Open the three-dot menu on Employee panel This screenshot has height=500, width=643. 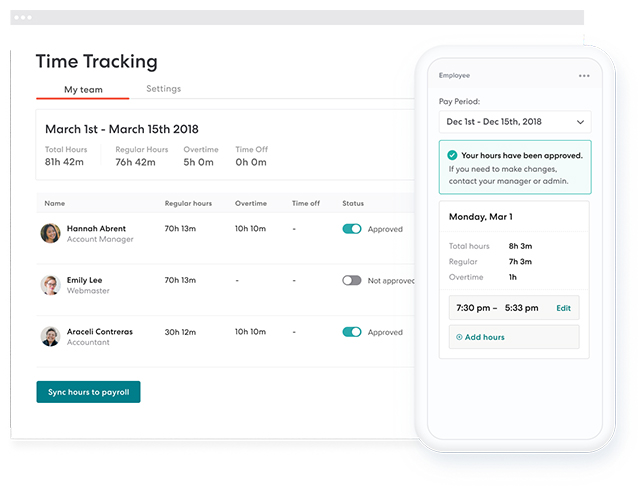click(584, 76)
